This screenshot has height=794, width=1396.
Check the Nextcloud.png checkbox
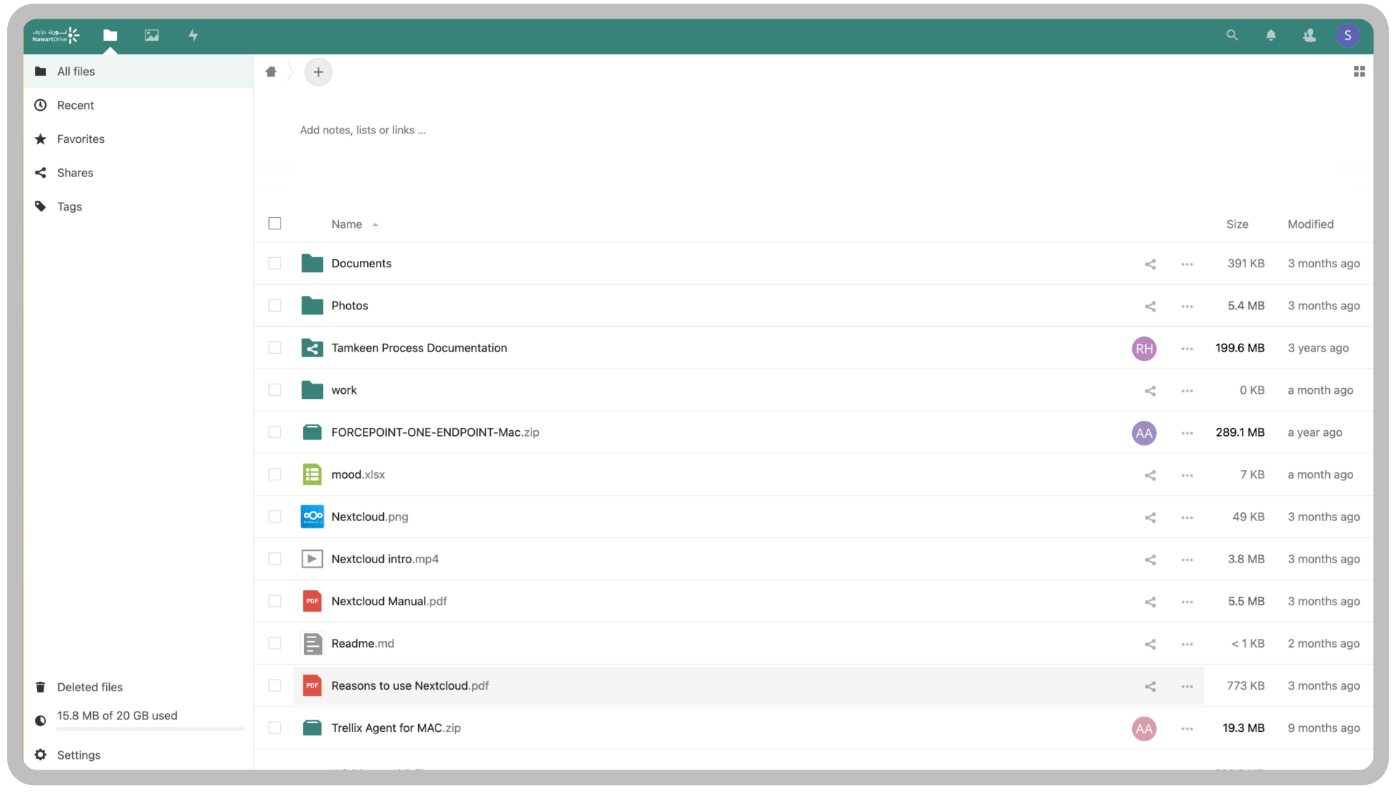pos(275,517)
